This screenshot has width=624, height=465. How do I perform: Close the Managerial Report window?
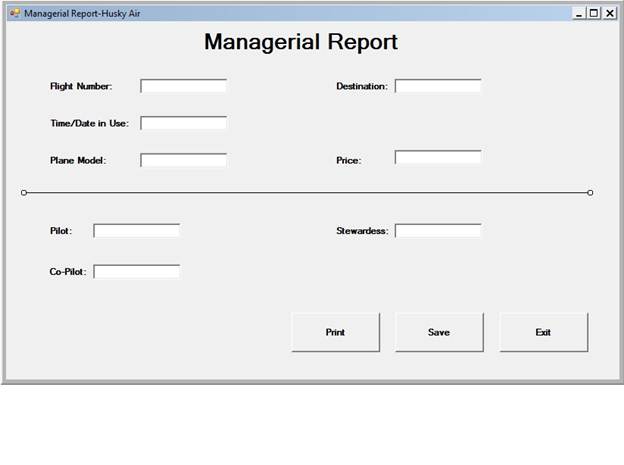coord(609,13)
